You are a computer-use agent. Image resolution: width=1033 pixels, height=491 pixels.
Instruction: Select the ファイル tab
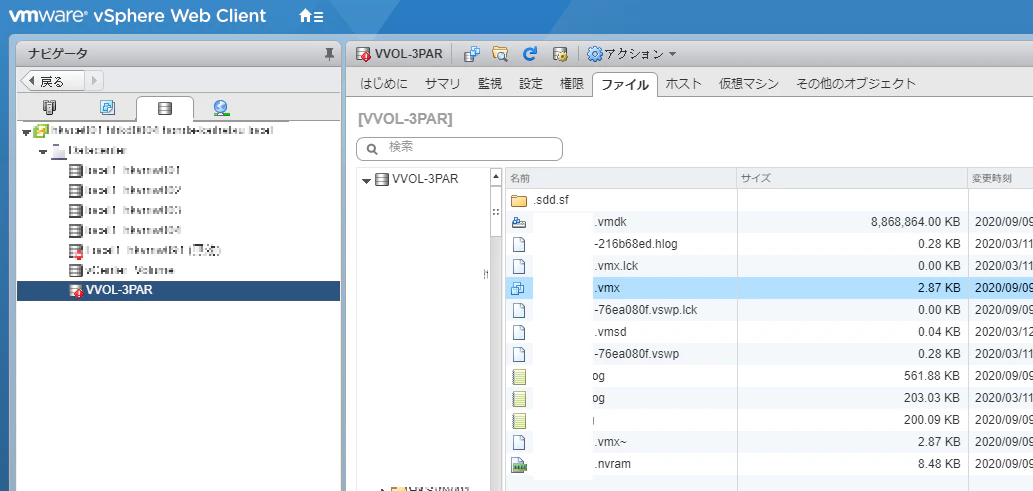click(625, 84)
